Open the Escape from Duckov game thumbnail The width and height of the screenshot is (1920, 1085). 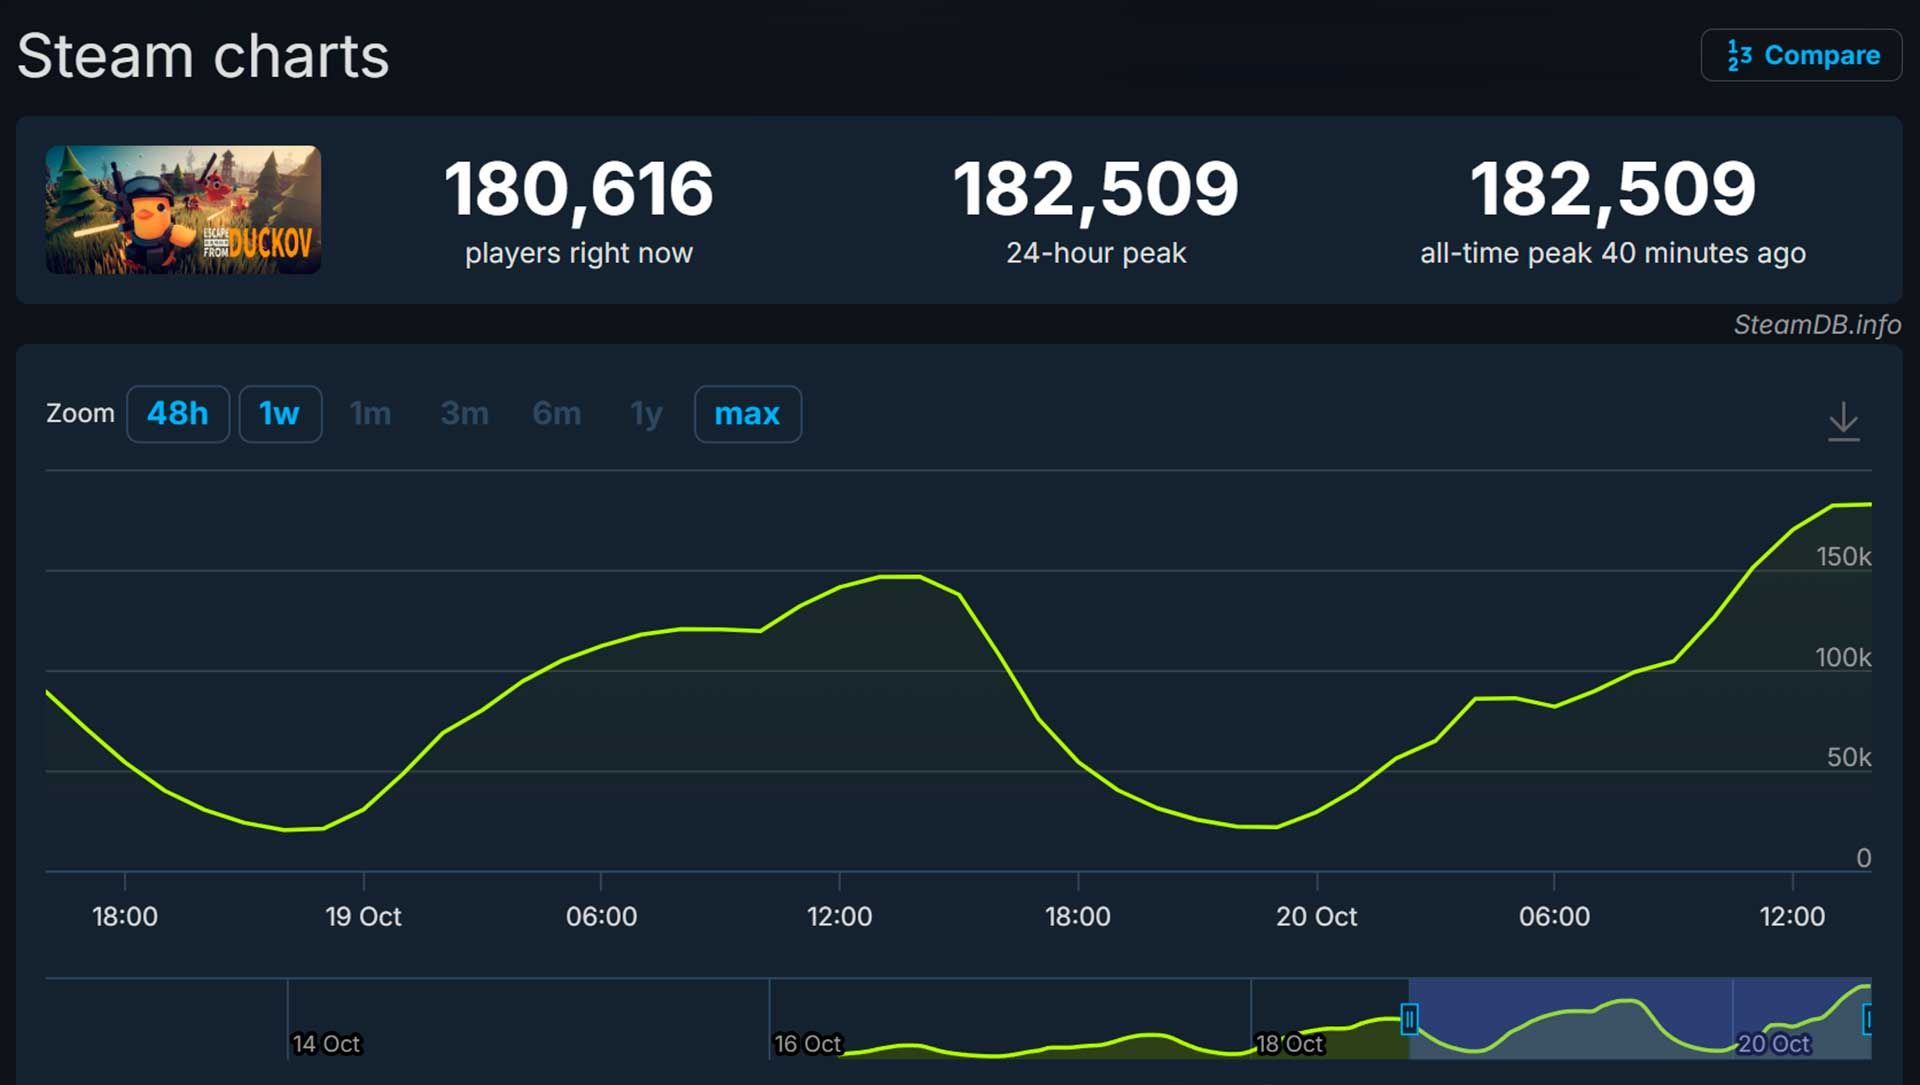183,210
